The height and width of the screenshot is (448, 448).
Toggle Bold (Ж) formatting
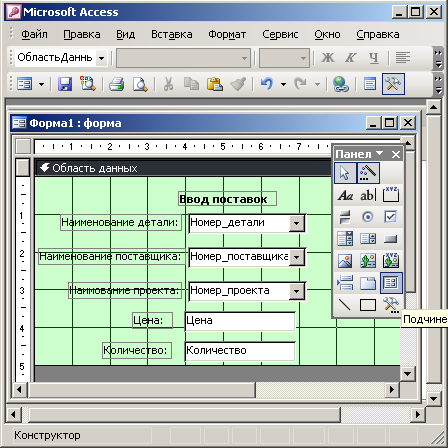coord(328,58)
